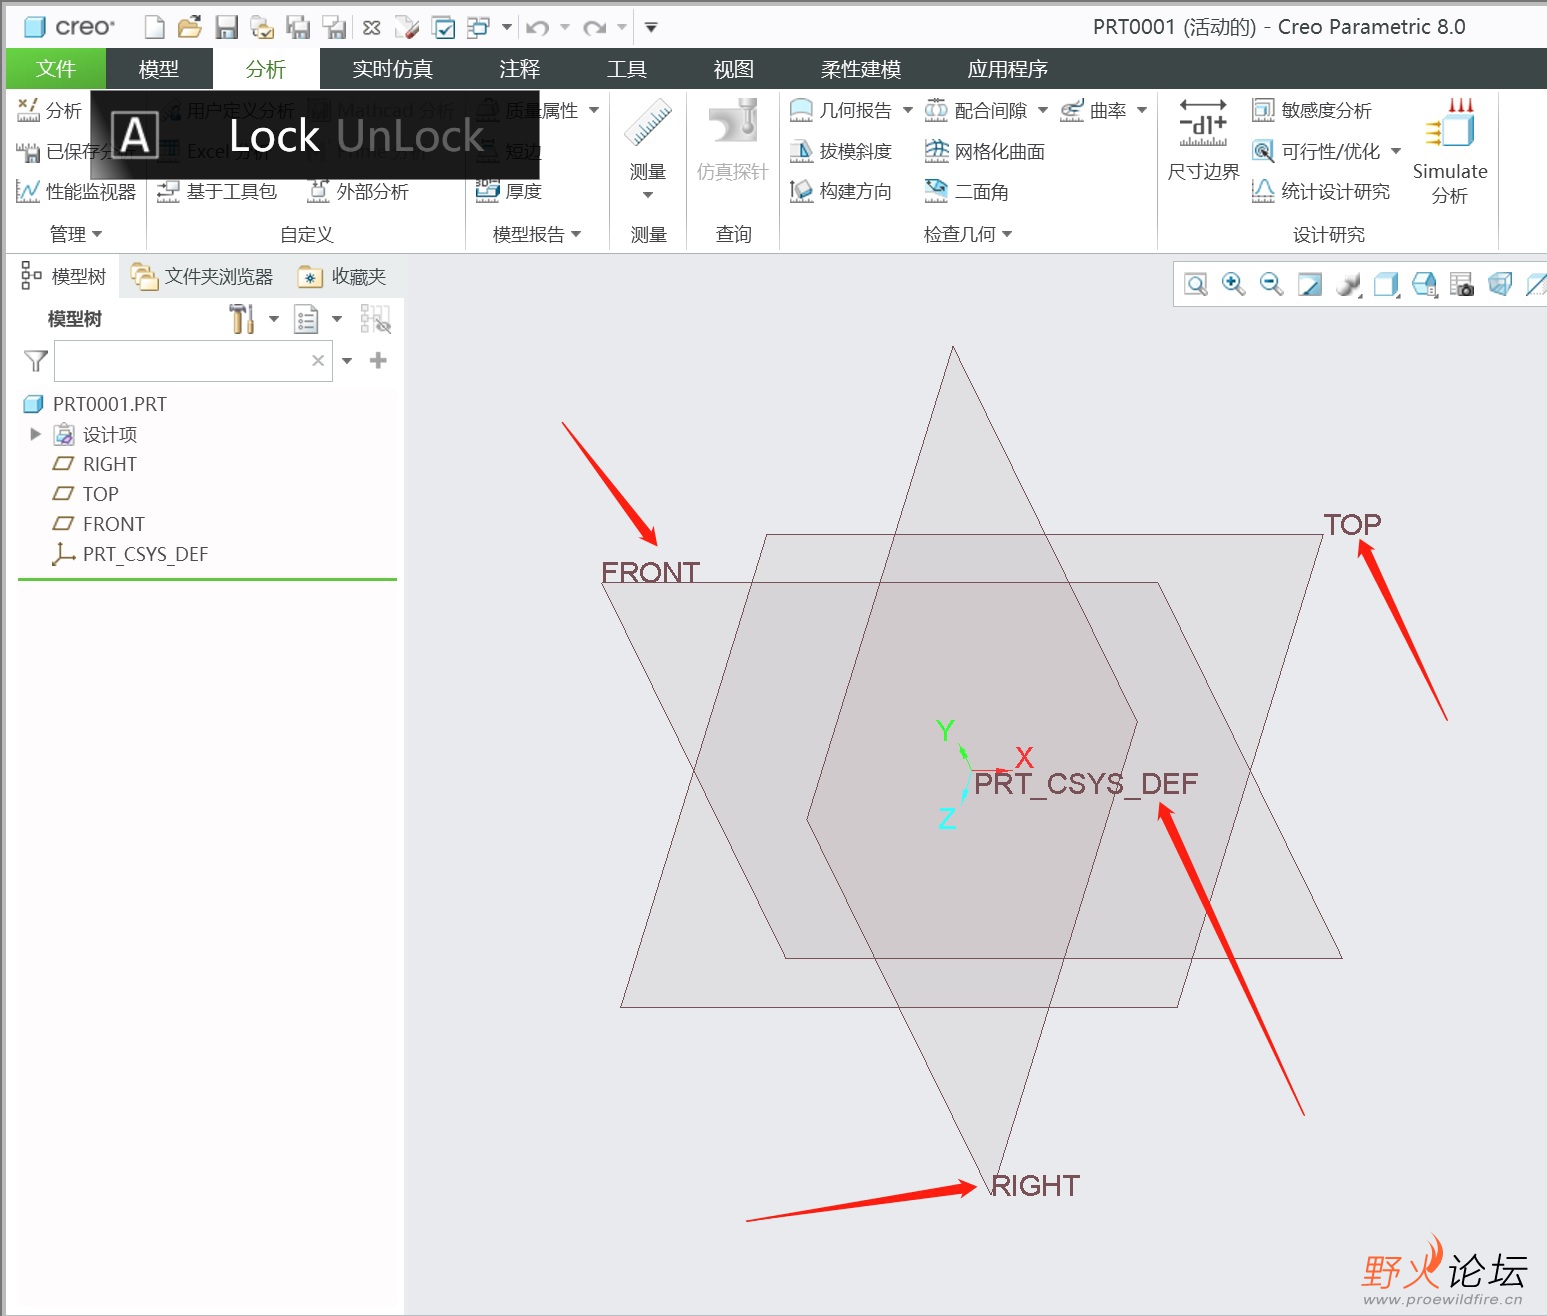The width and height of the screenshot is (1547, 1316).
Task: Open the 管理 group dropdown
Action: click(x=76, y=234)
